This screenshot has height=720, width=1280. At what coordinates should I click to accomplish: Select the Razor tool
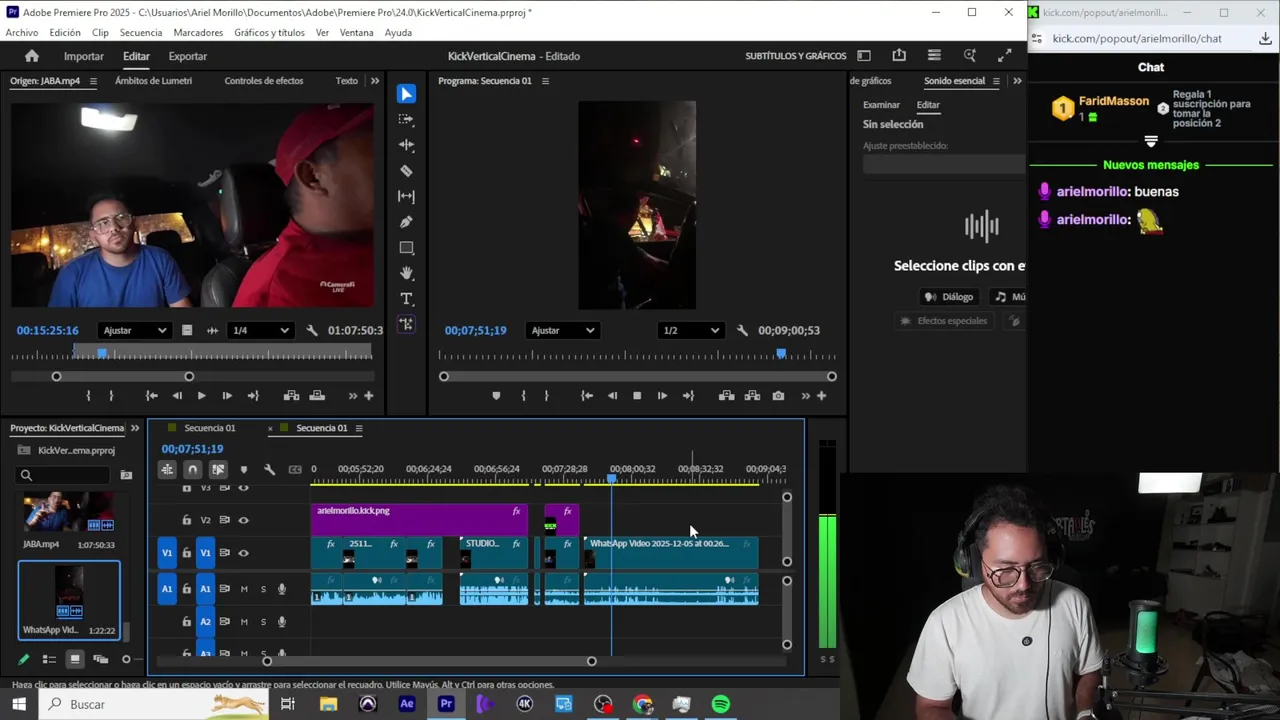[406, 171]
